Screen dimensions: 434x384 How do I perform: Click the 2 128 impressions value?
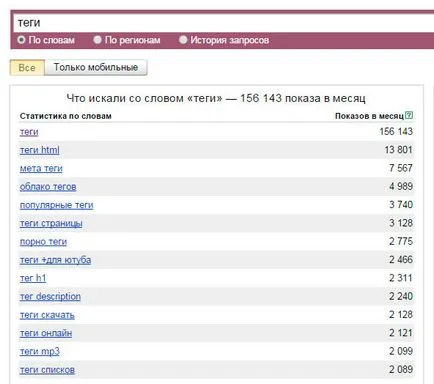click(x=401, y=315)
